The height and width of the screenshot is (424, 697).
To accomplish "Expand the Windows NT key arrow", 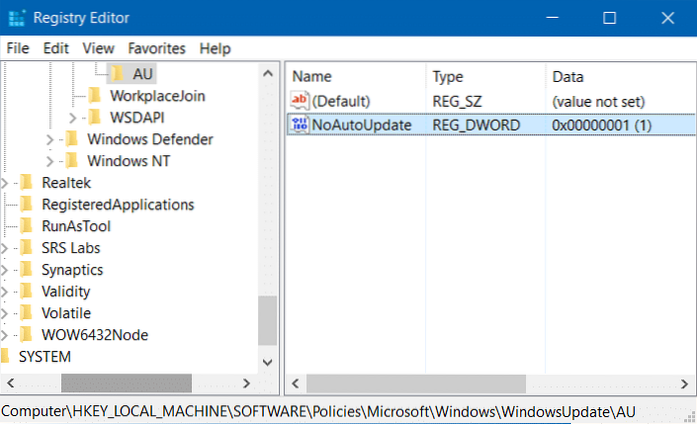I will (x=51, y=161).
